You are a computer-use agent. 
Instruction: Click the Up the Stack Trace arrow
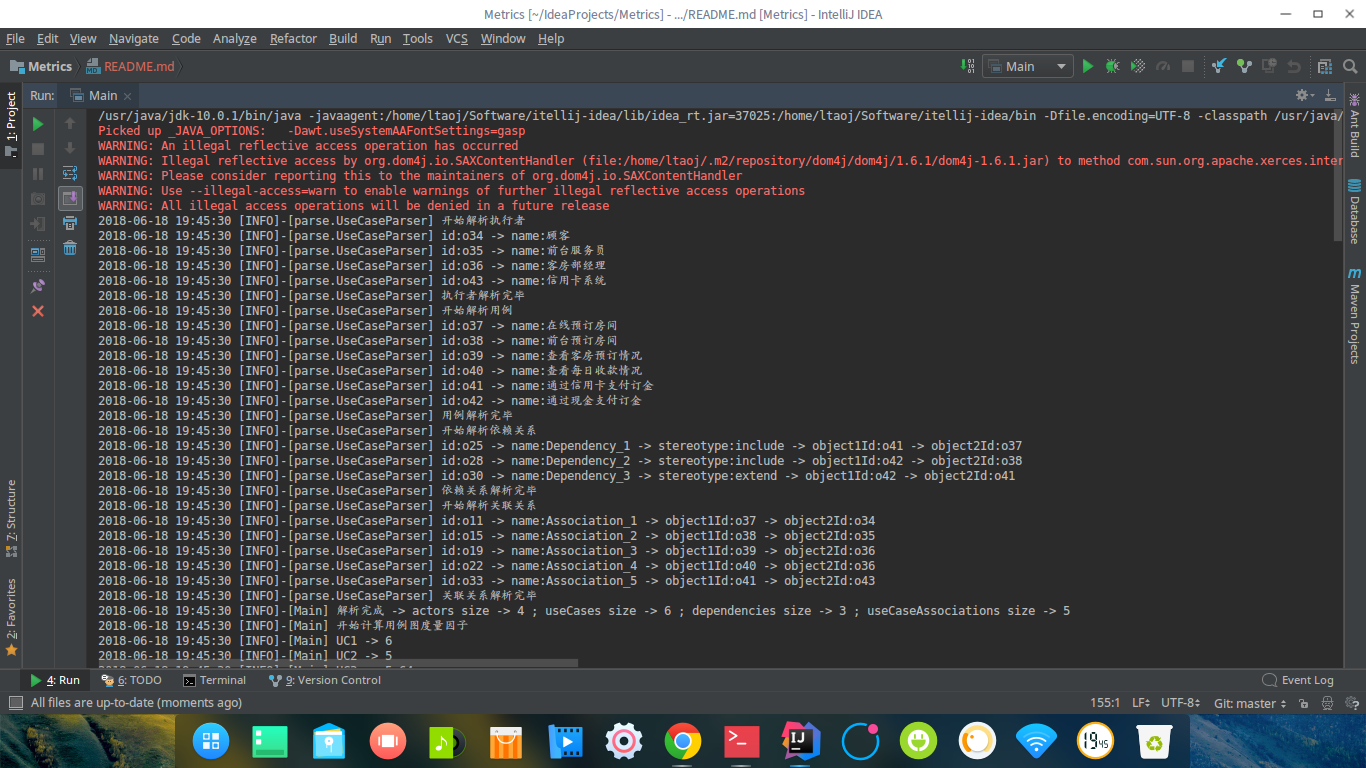[x=70, y=124]
